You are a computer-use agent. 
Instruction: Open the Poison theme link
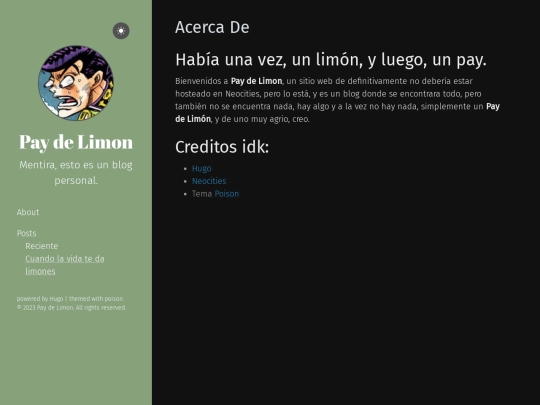click(x=227, y=194)
